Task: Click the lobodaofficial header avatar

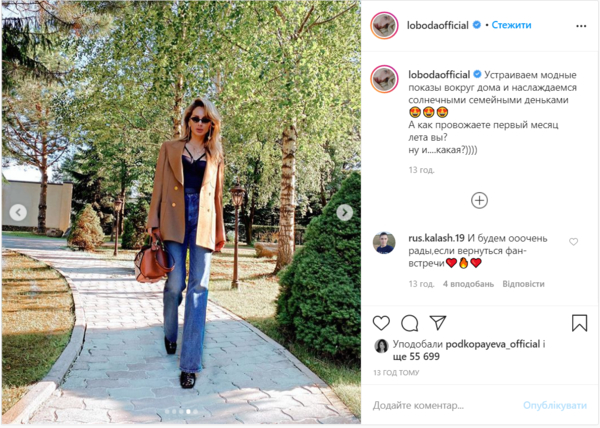Action: click(x=384, y=26)
